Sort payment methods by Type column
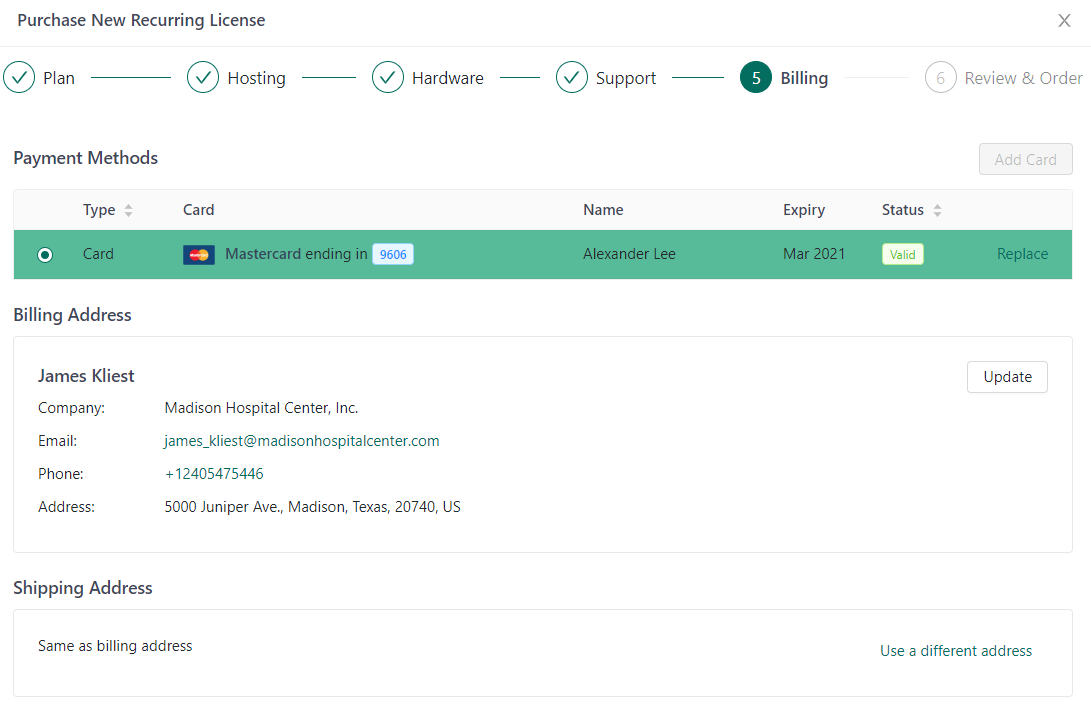The image size is (1091, 717). (x=128, y=211)
